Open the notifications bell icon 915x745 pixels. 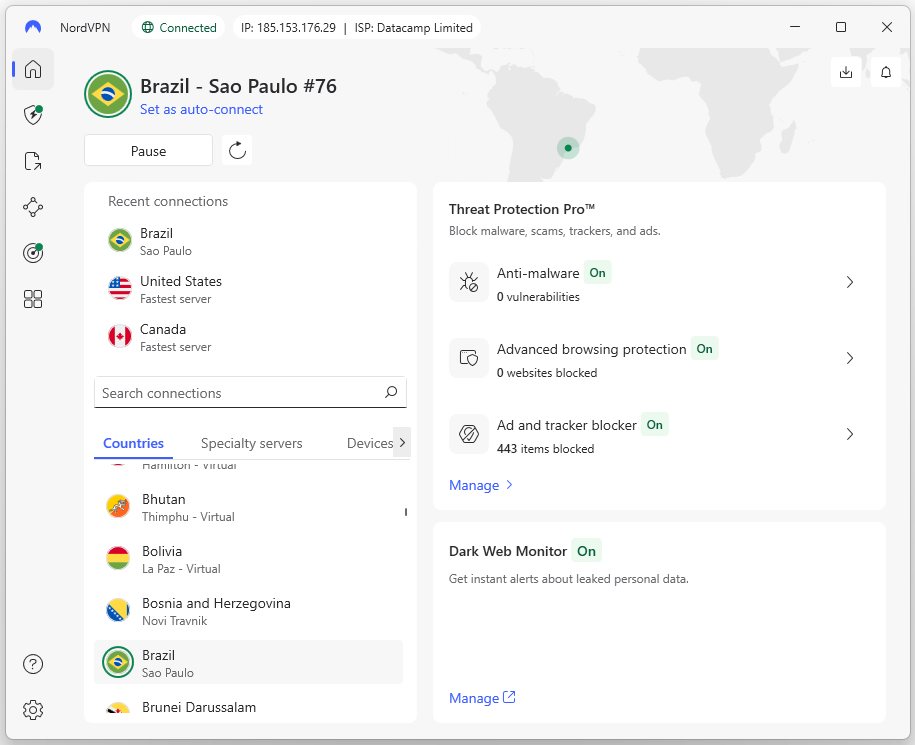(886, 72)
